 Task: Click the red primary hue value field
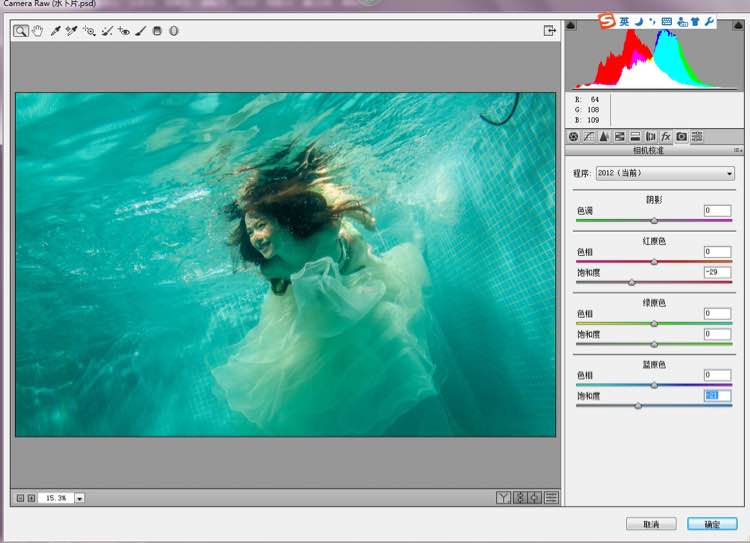717,252
